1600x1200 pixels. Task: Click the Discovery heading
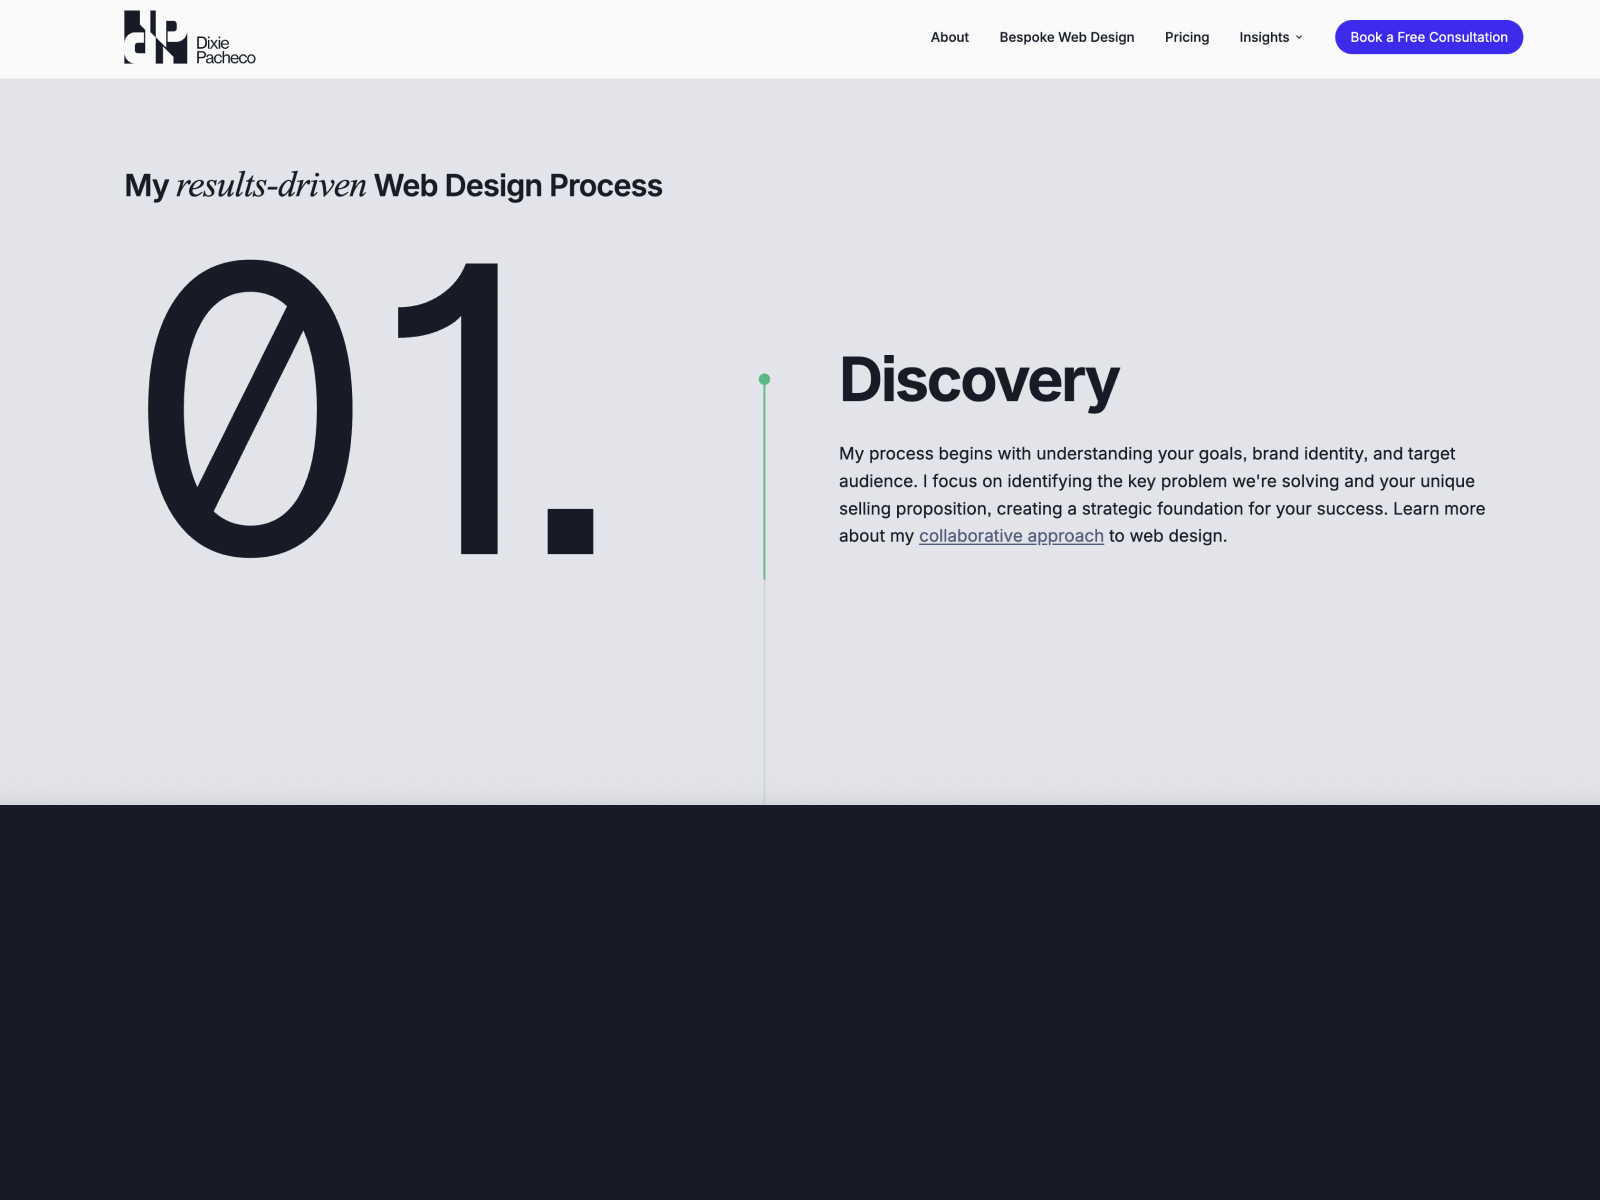tap(979, 382)
